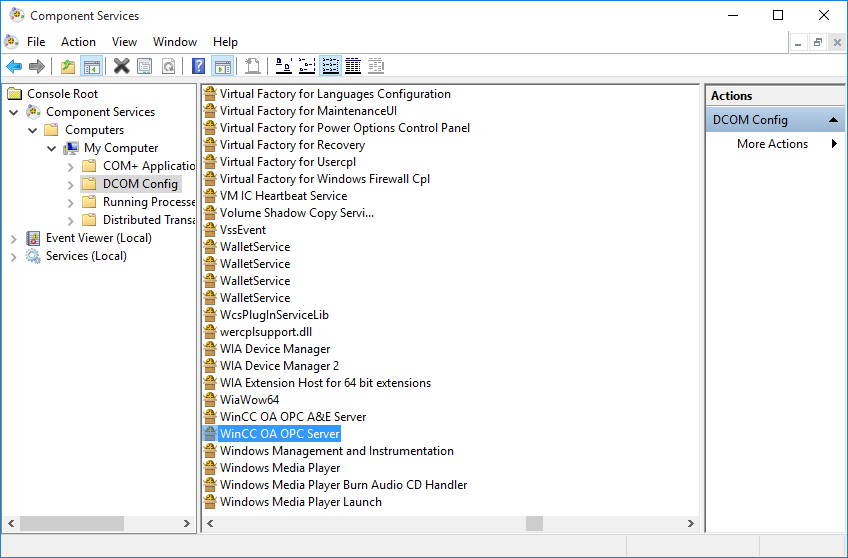Screen dimensions: 848x558
Task: Expand the Event Viewer (Local) node
Action: tap(14, 238)
